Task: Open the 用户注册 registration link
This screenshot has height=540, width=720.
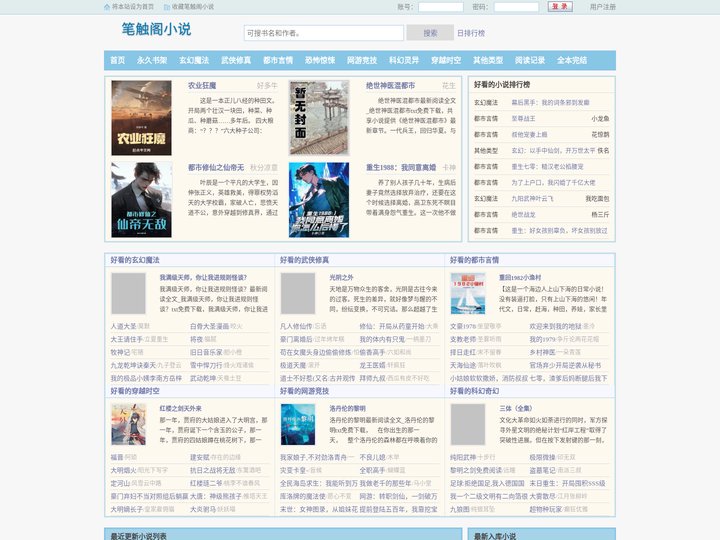Action: coord(602,7)
